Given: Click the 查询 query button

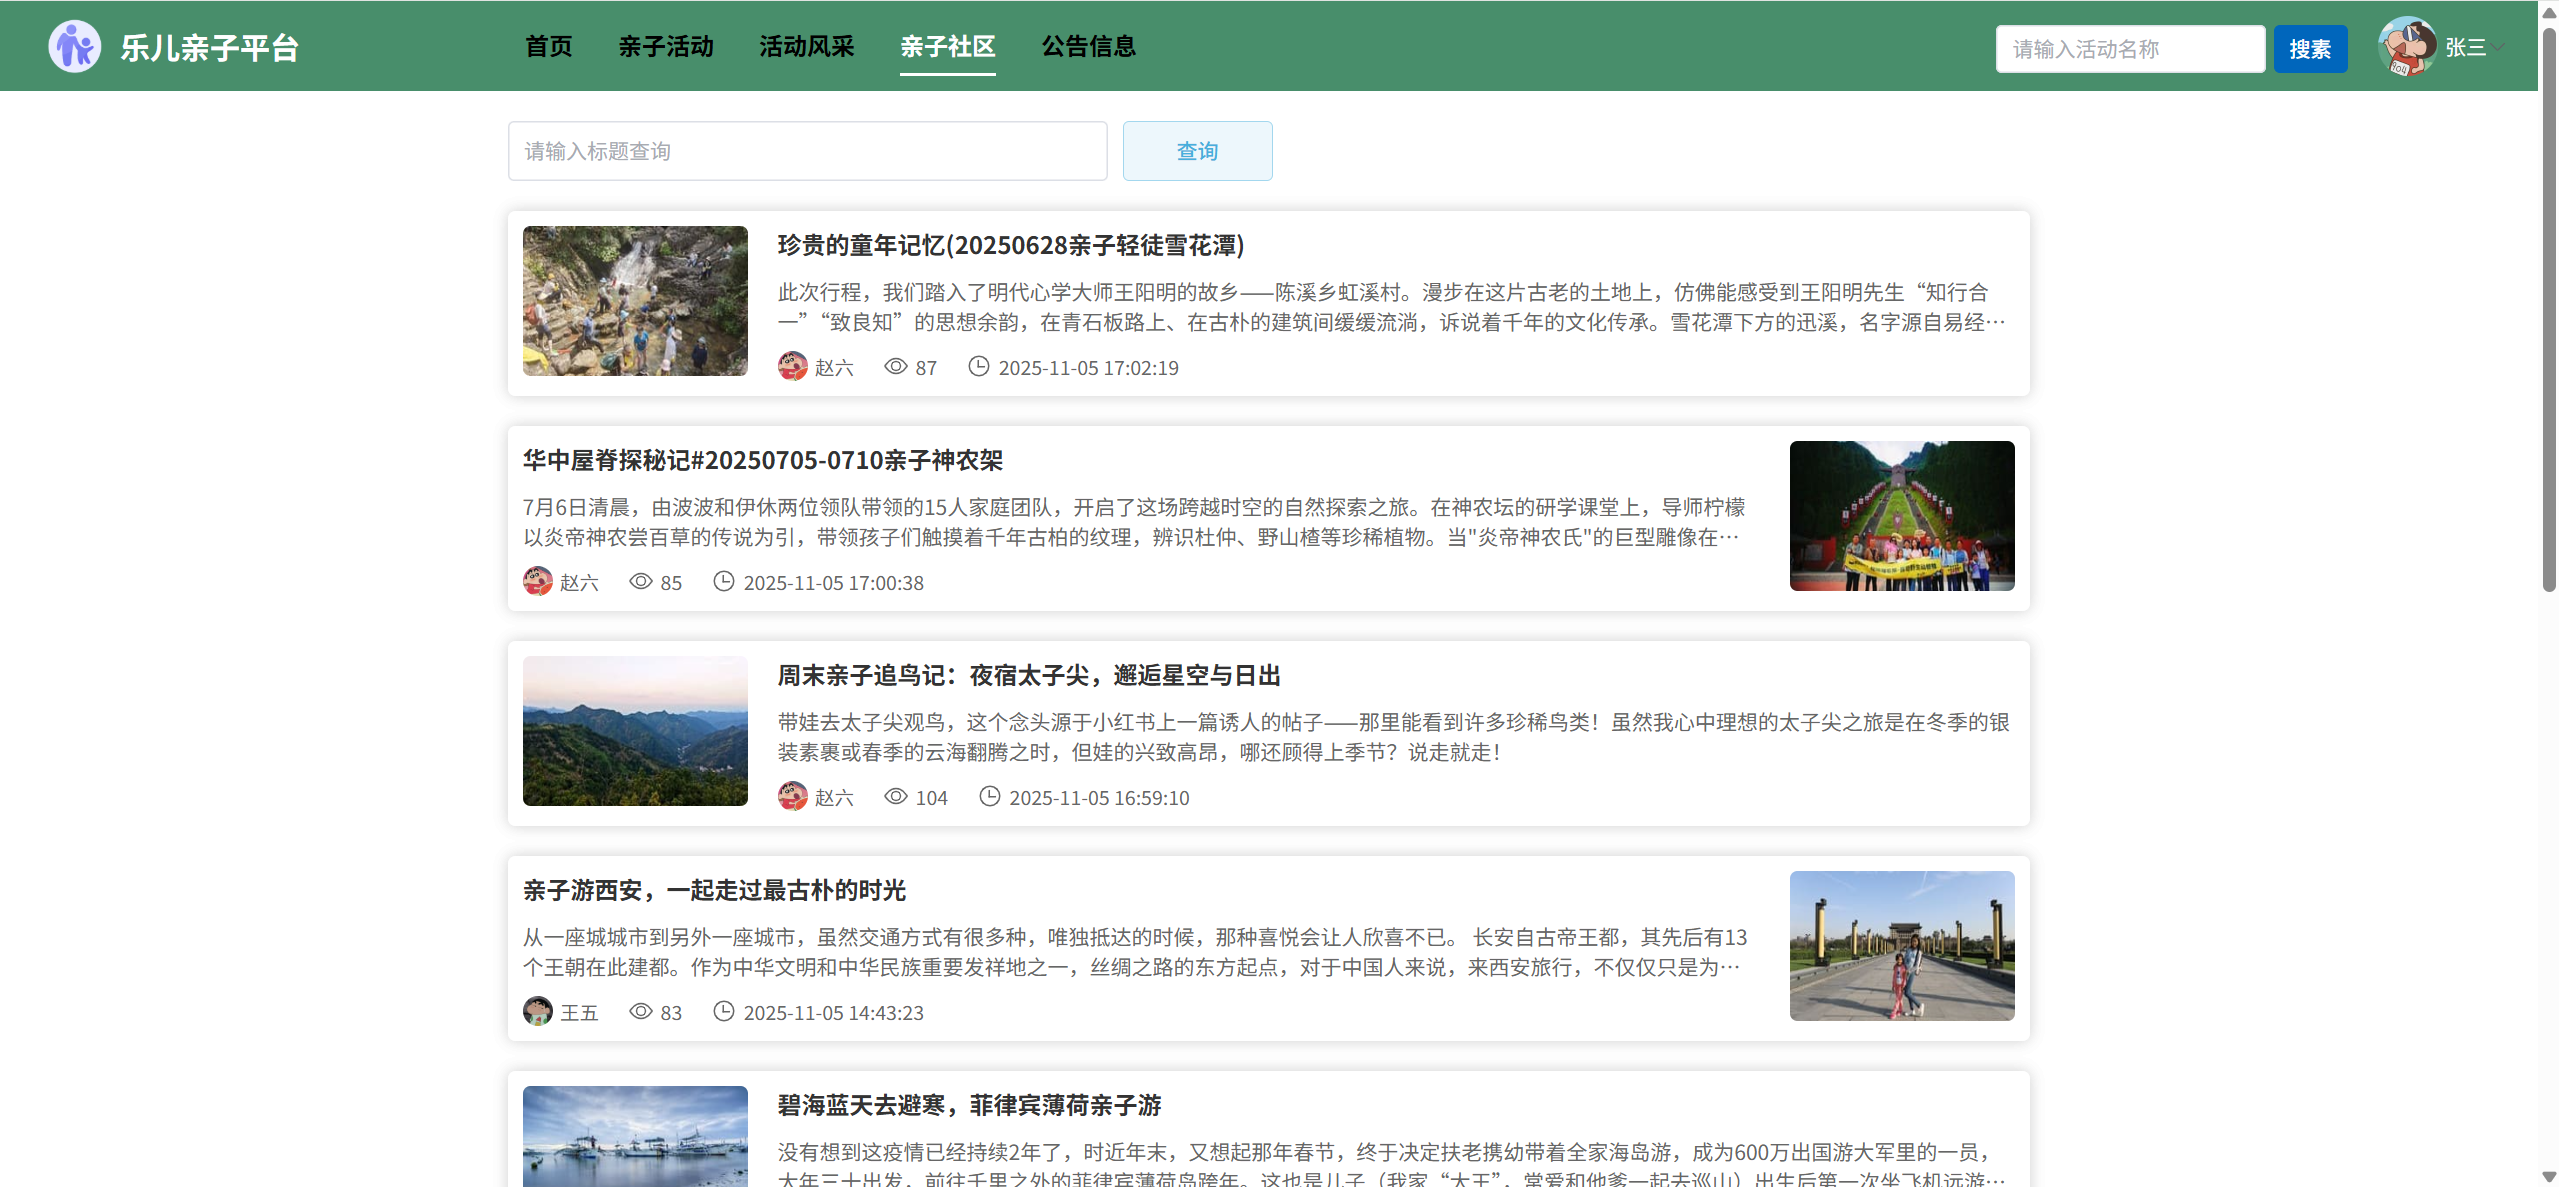Looking at the screenshot, I should [1197, 151].
